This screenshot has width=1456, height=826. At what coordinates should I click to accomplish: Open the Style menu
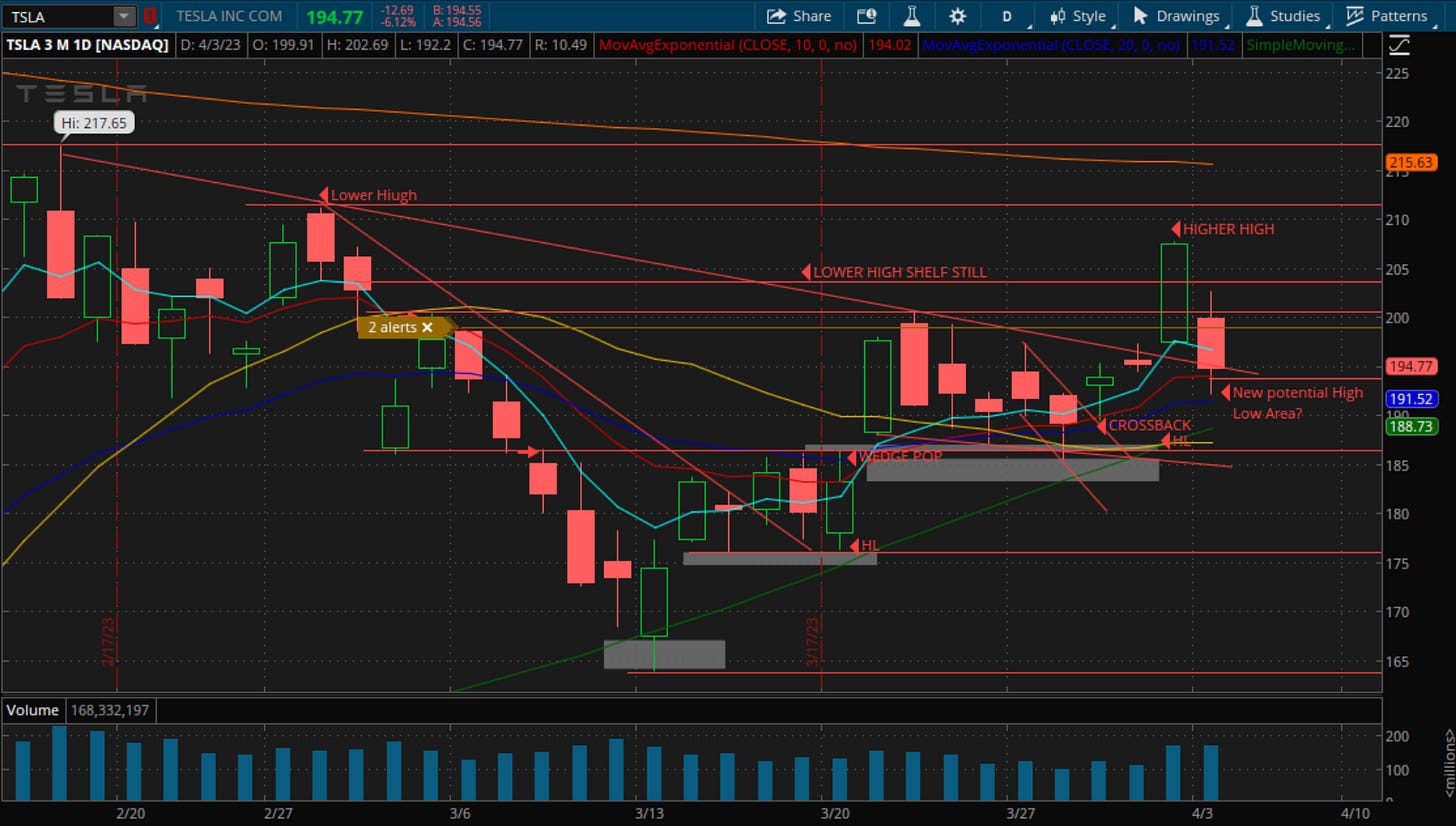coord(1078,16)
